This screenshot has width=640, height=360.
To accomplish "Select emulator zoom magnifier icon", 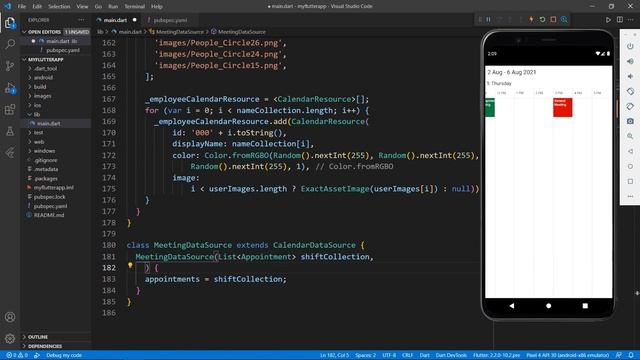I will pyautogui.click(x=630, y=136).
